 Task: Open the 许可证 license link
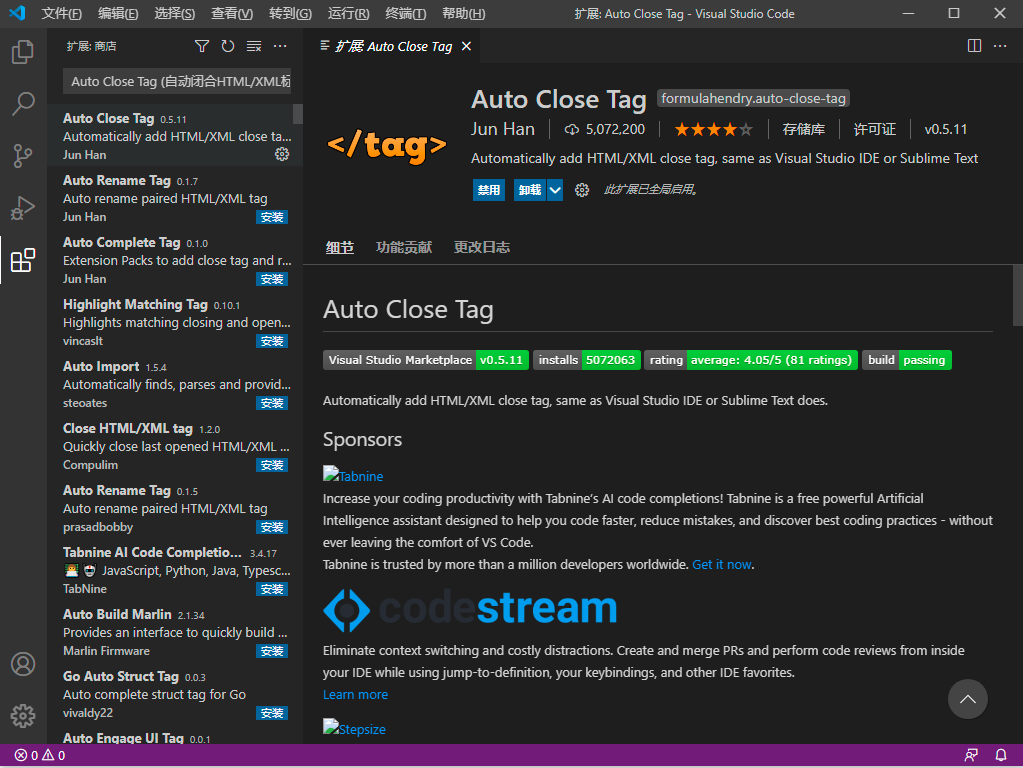tap(875, 129)
